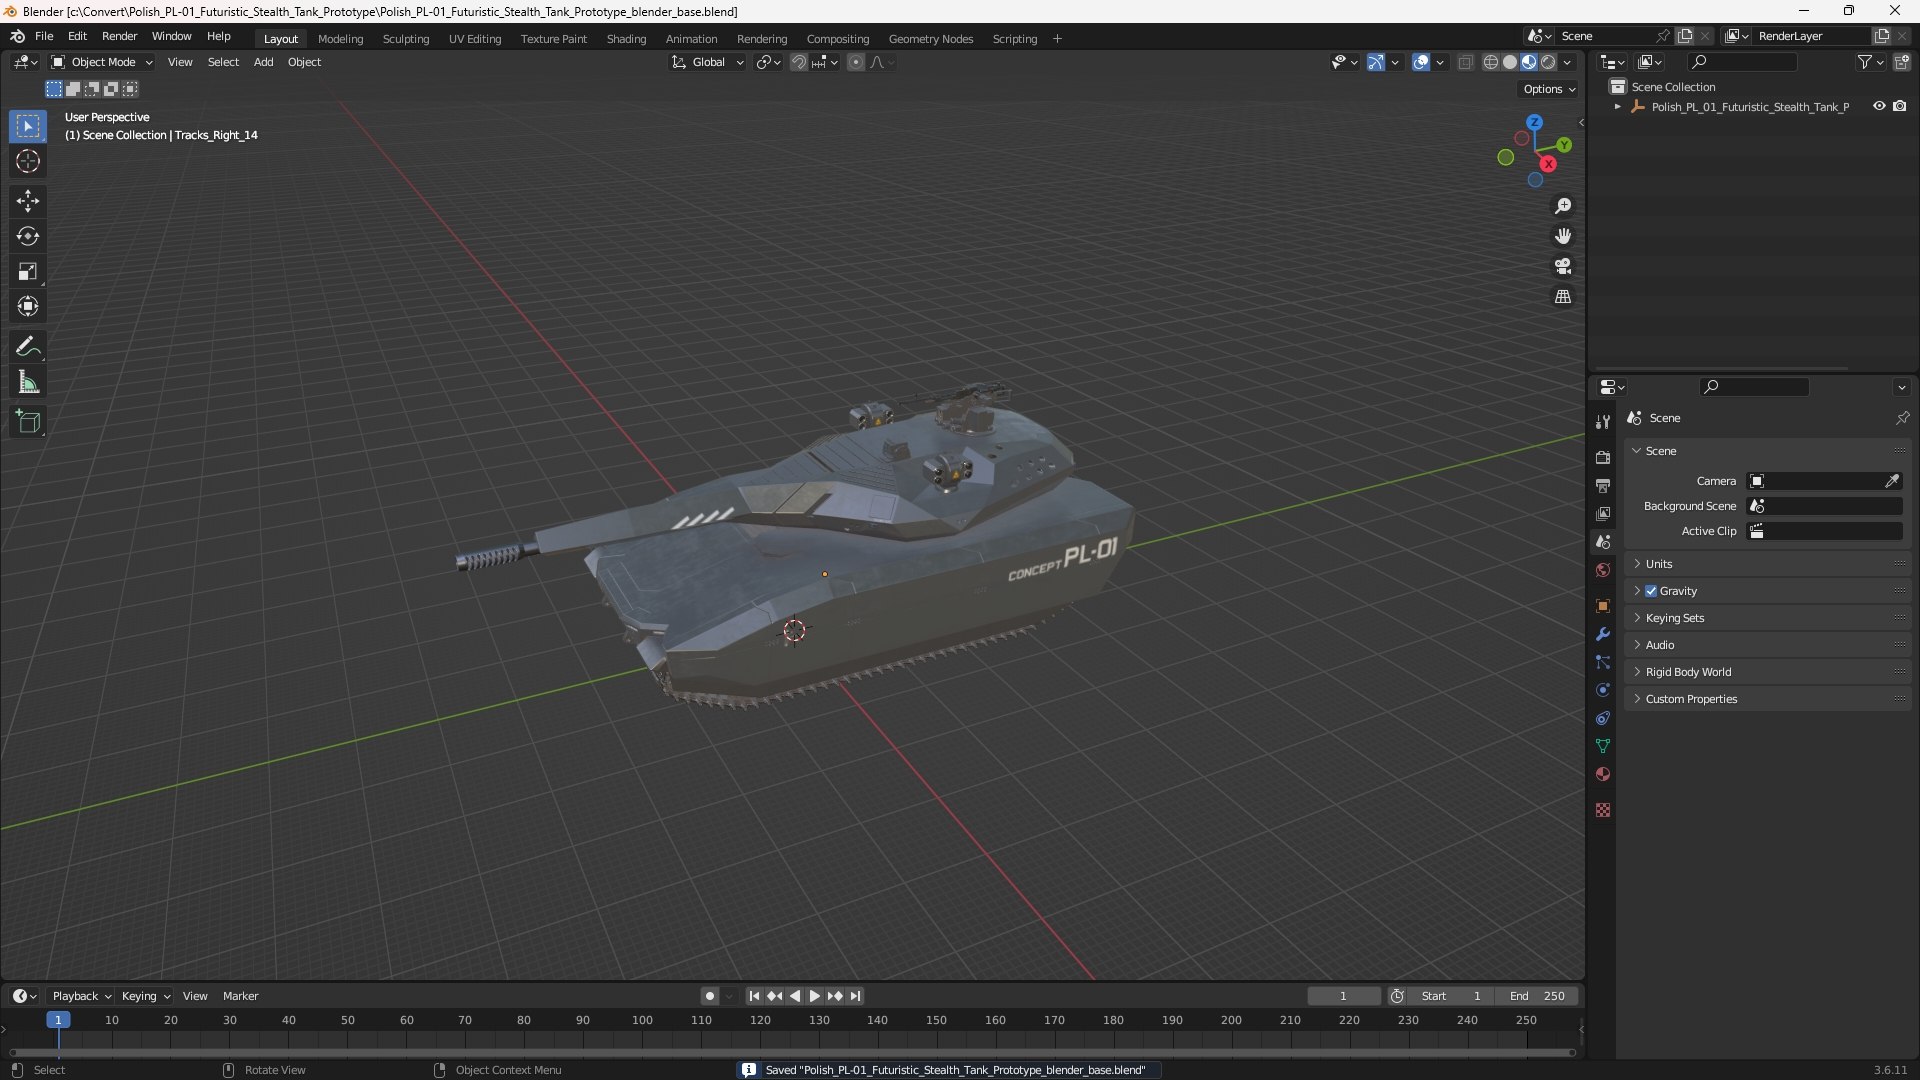Disable render camera icon for Polish_PL_01 collection
Screen dimensions: 1920x1080
pyautogui.click(x=1899, y=106)
